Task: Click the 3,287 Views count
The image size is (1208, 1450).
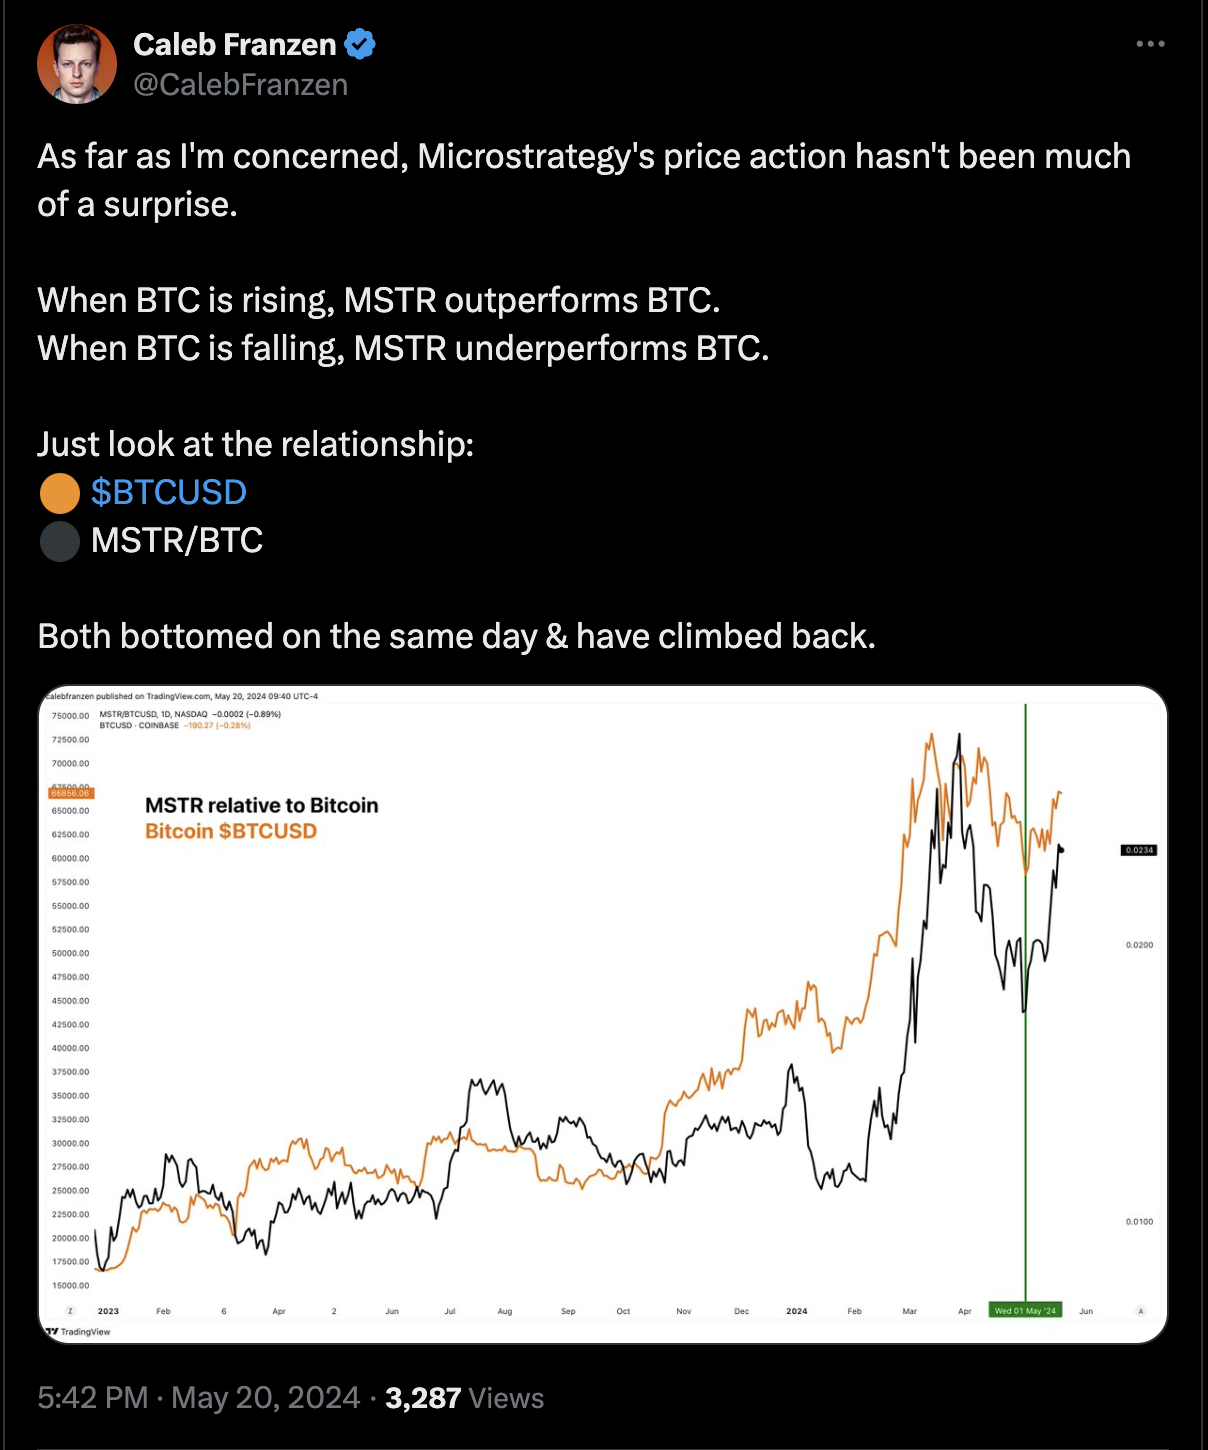Action: point(464,1397)
